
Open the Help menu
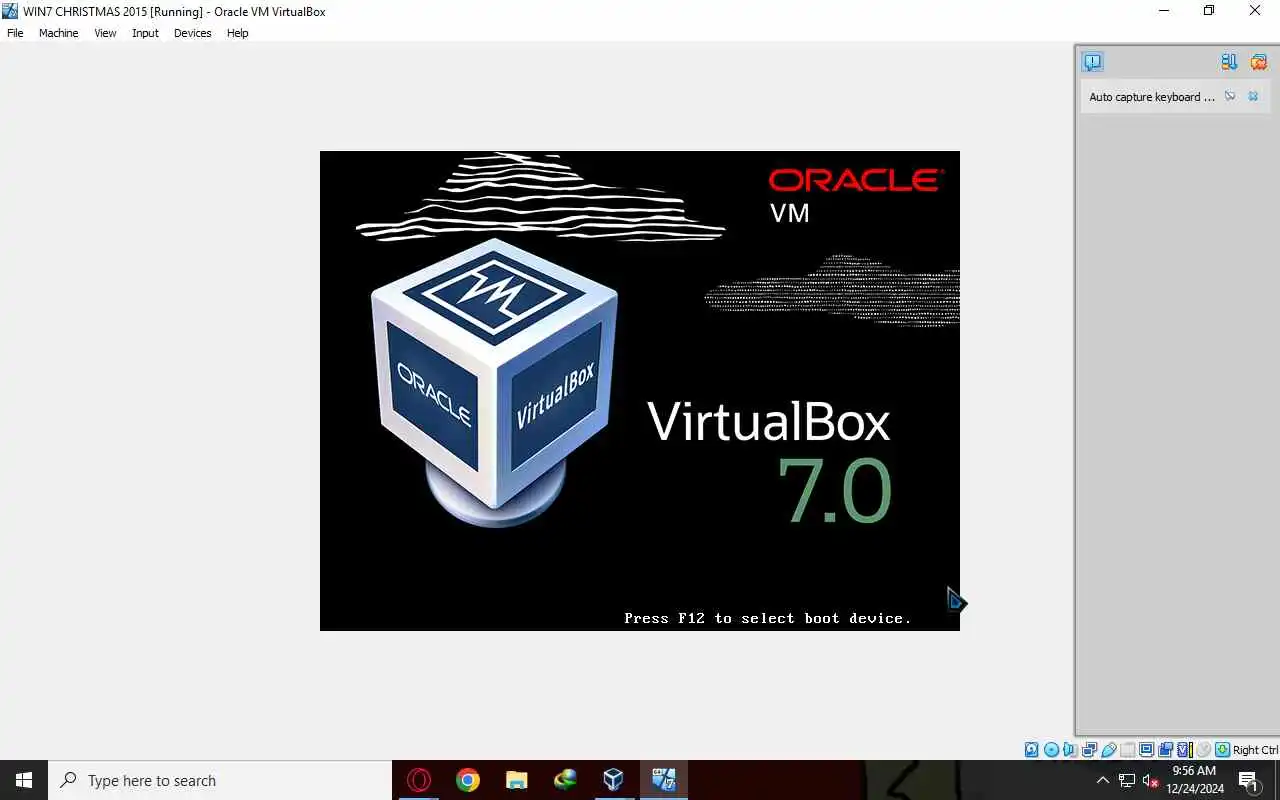(237, 33)
